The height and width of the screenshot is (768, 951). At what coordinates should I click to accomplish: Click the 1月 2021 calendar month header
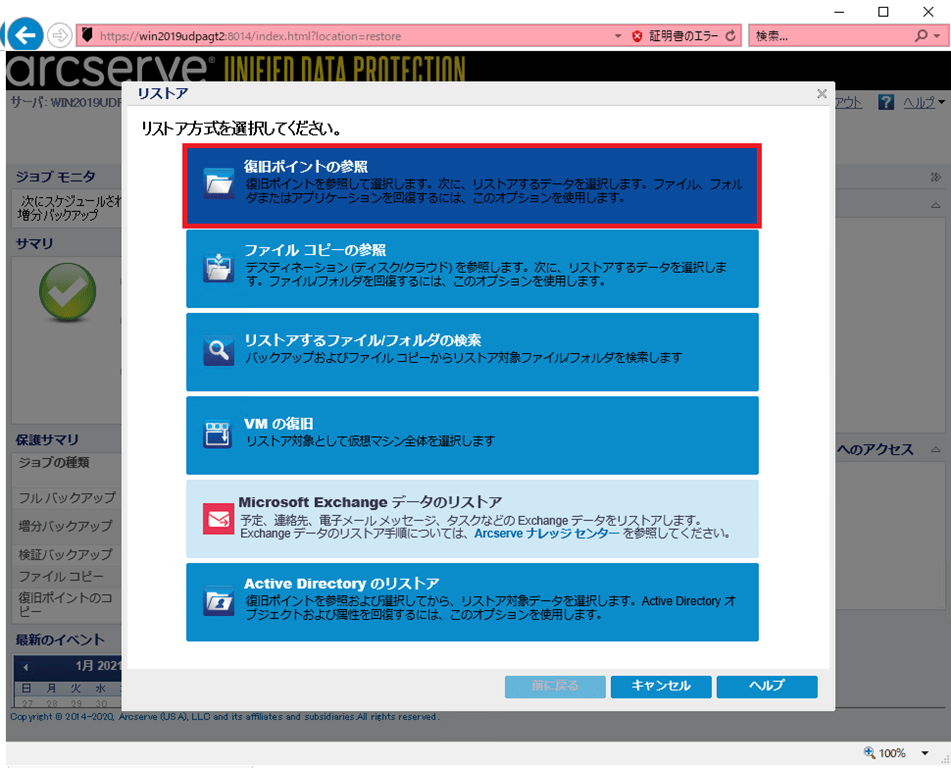(x=97, y=665)
